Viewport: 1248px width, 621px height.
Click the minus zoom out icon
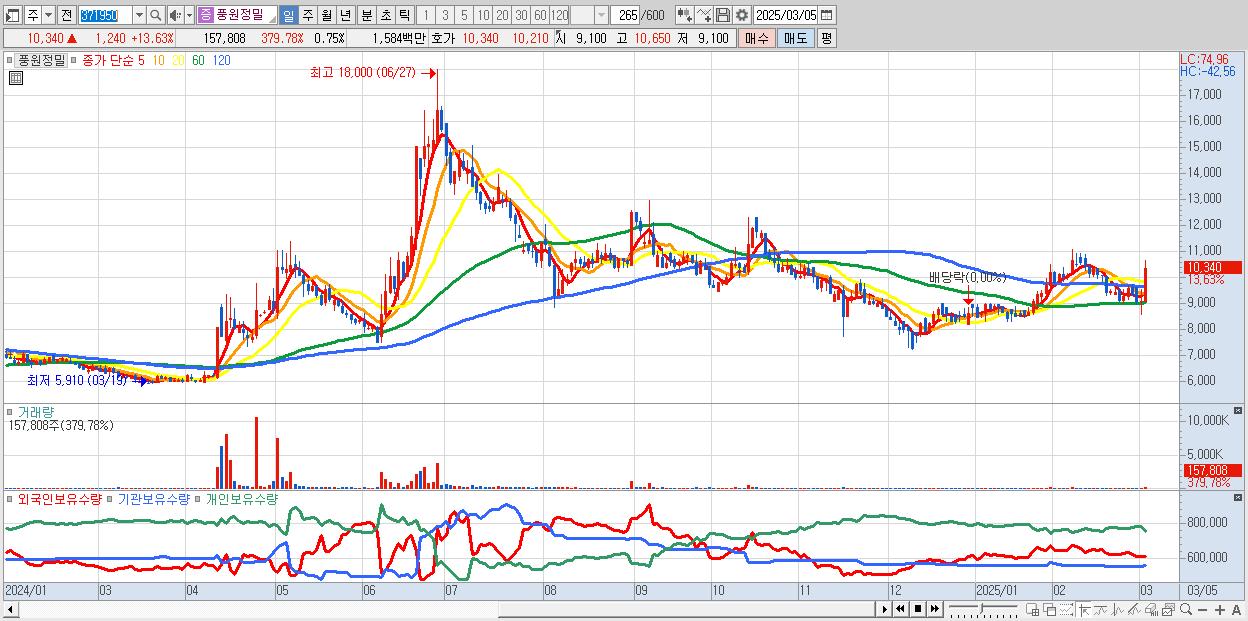point(1203,610)
